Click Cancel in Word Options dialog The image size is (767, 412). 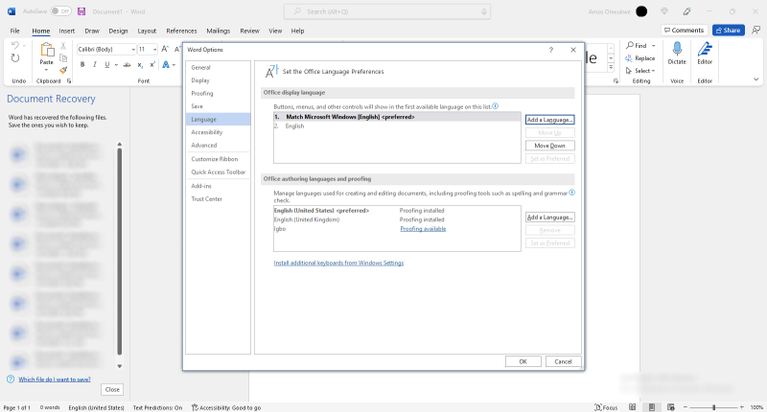pos(563,362)
